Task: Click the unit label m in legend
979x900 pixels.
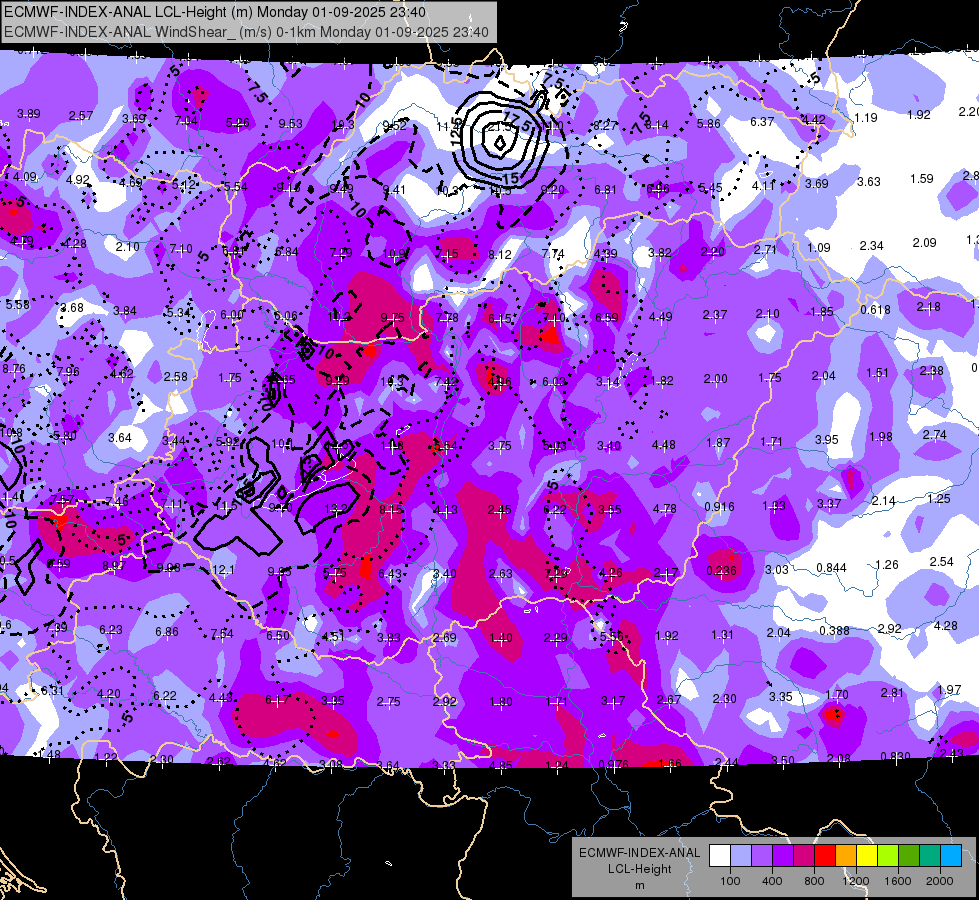Action: pos(639,886)
